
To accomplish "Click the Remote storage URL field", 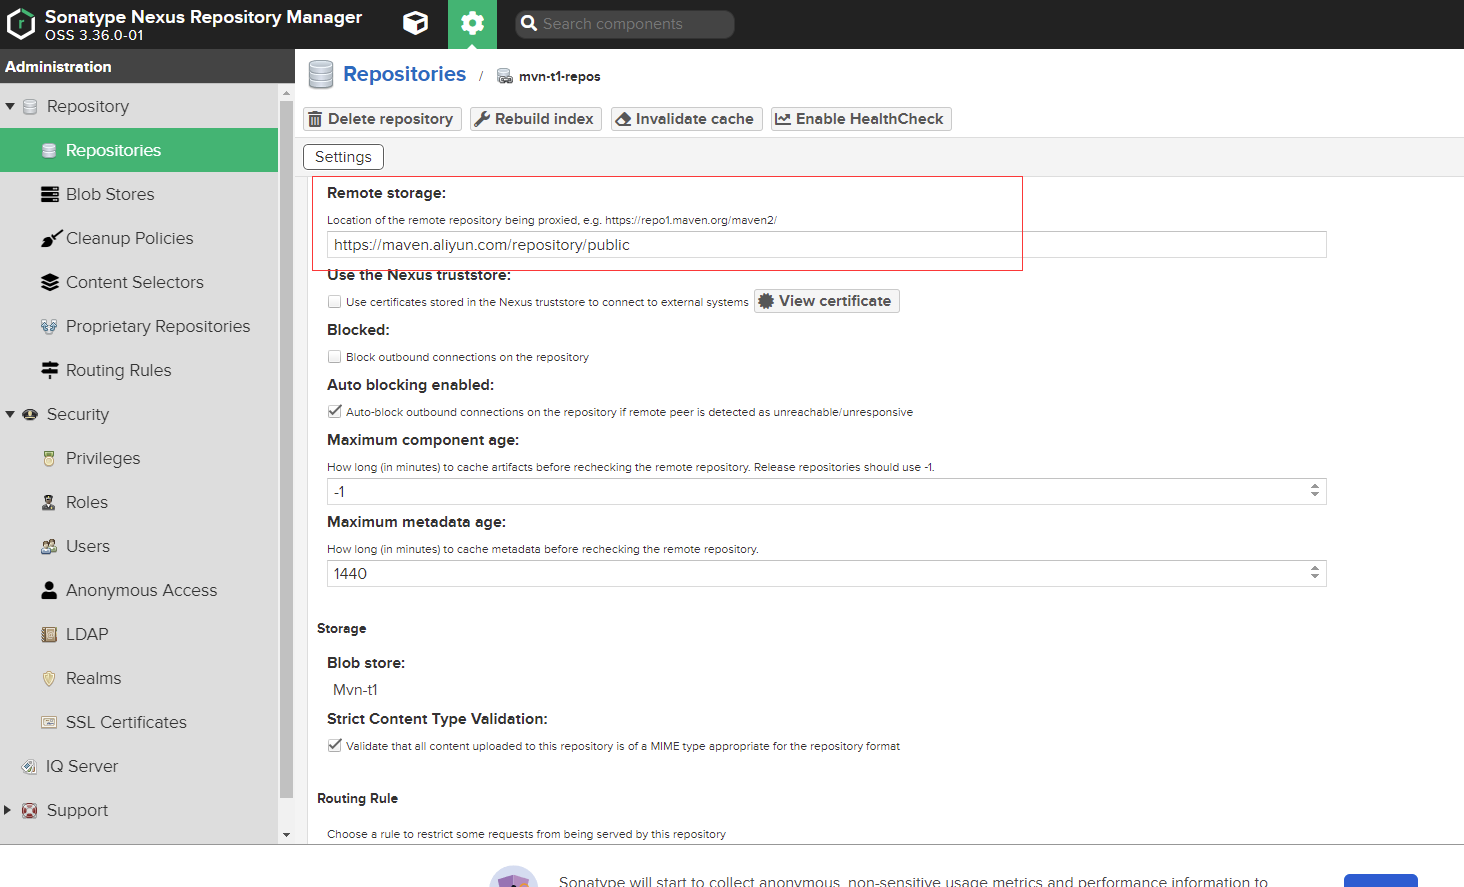I will click(x=826, y=245).
